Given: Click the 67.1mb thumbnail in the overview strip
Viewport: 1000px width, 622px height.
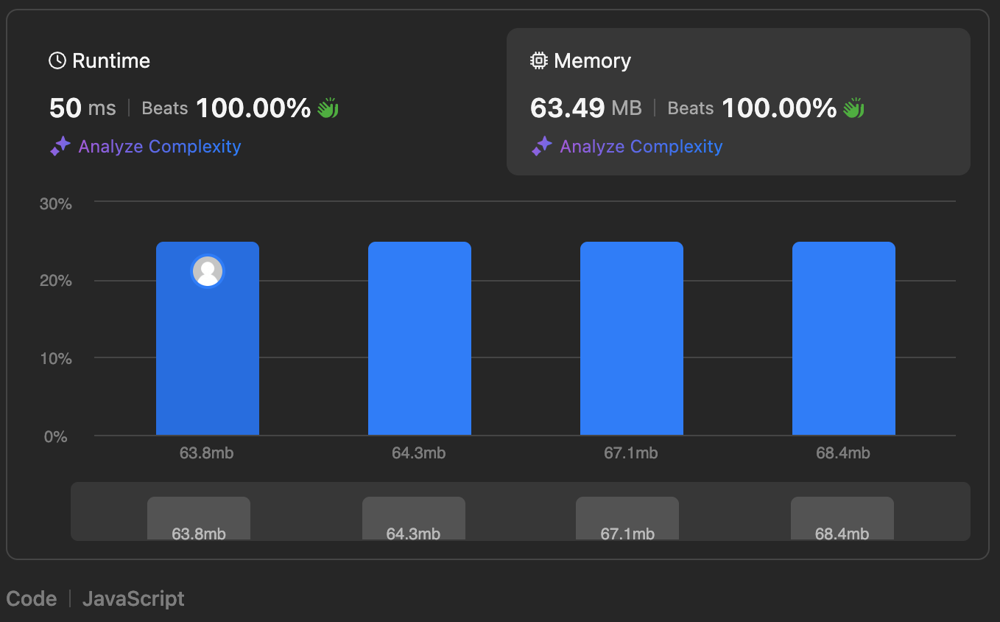Looking at the screenshot, I should [627, 518].
